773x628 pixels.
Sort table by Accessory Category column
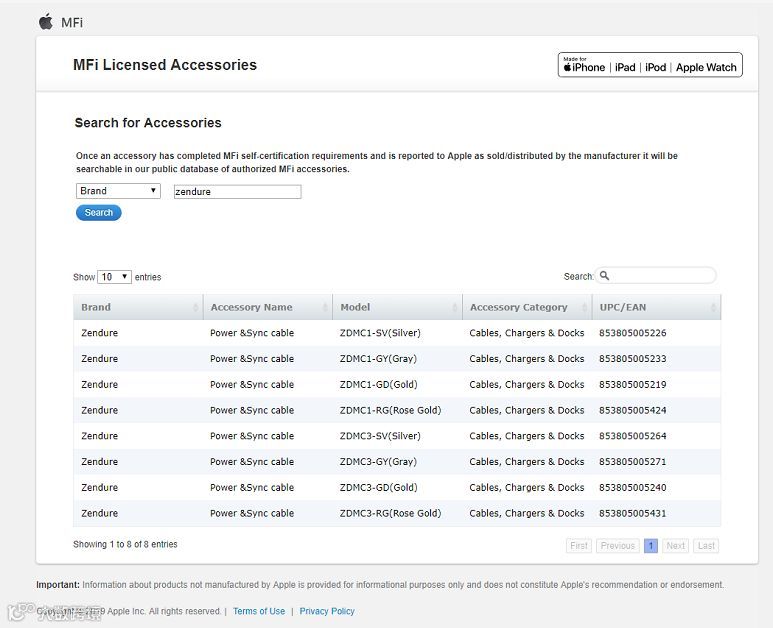[x=527, y=307]
